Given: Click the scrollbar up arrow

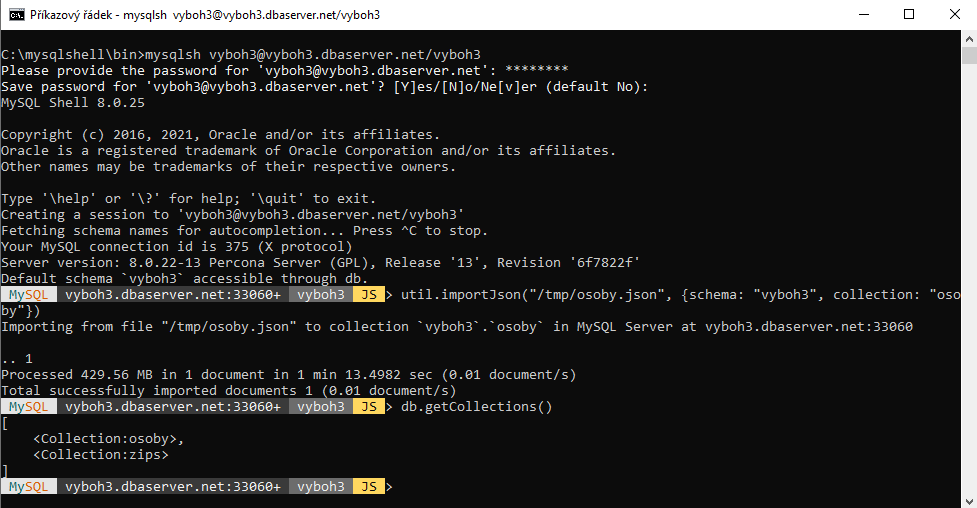Looking at the screenshot, I should pos(969,39).
